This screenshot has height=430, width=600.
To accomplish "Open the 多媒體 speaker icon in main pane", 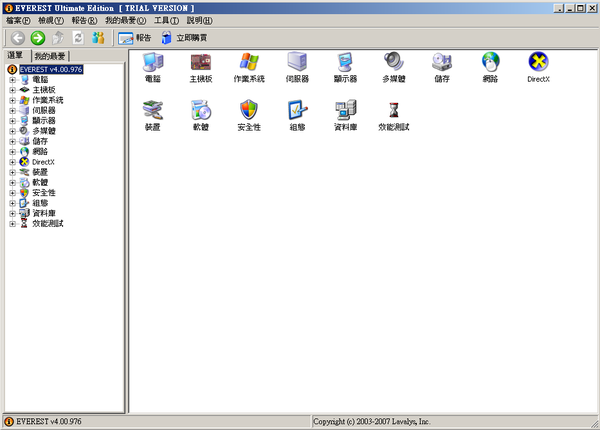I will click(393, 67).
